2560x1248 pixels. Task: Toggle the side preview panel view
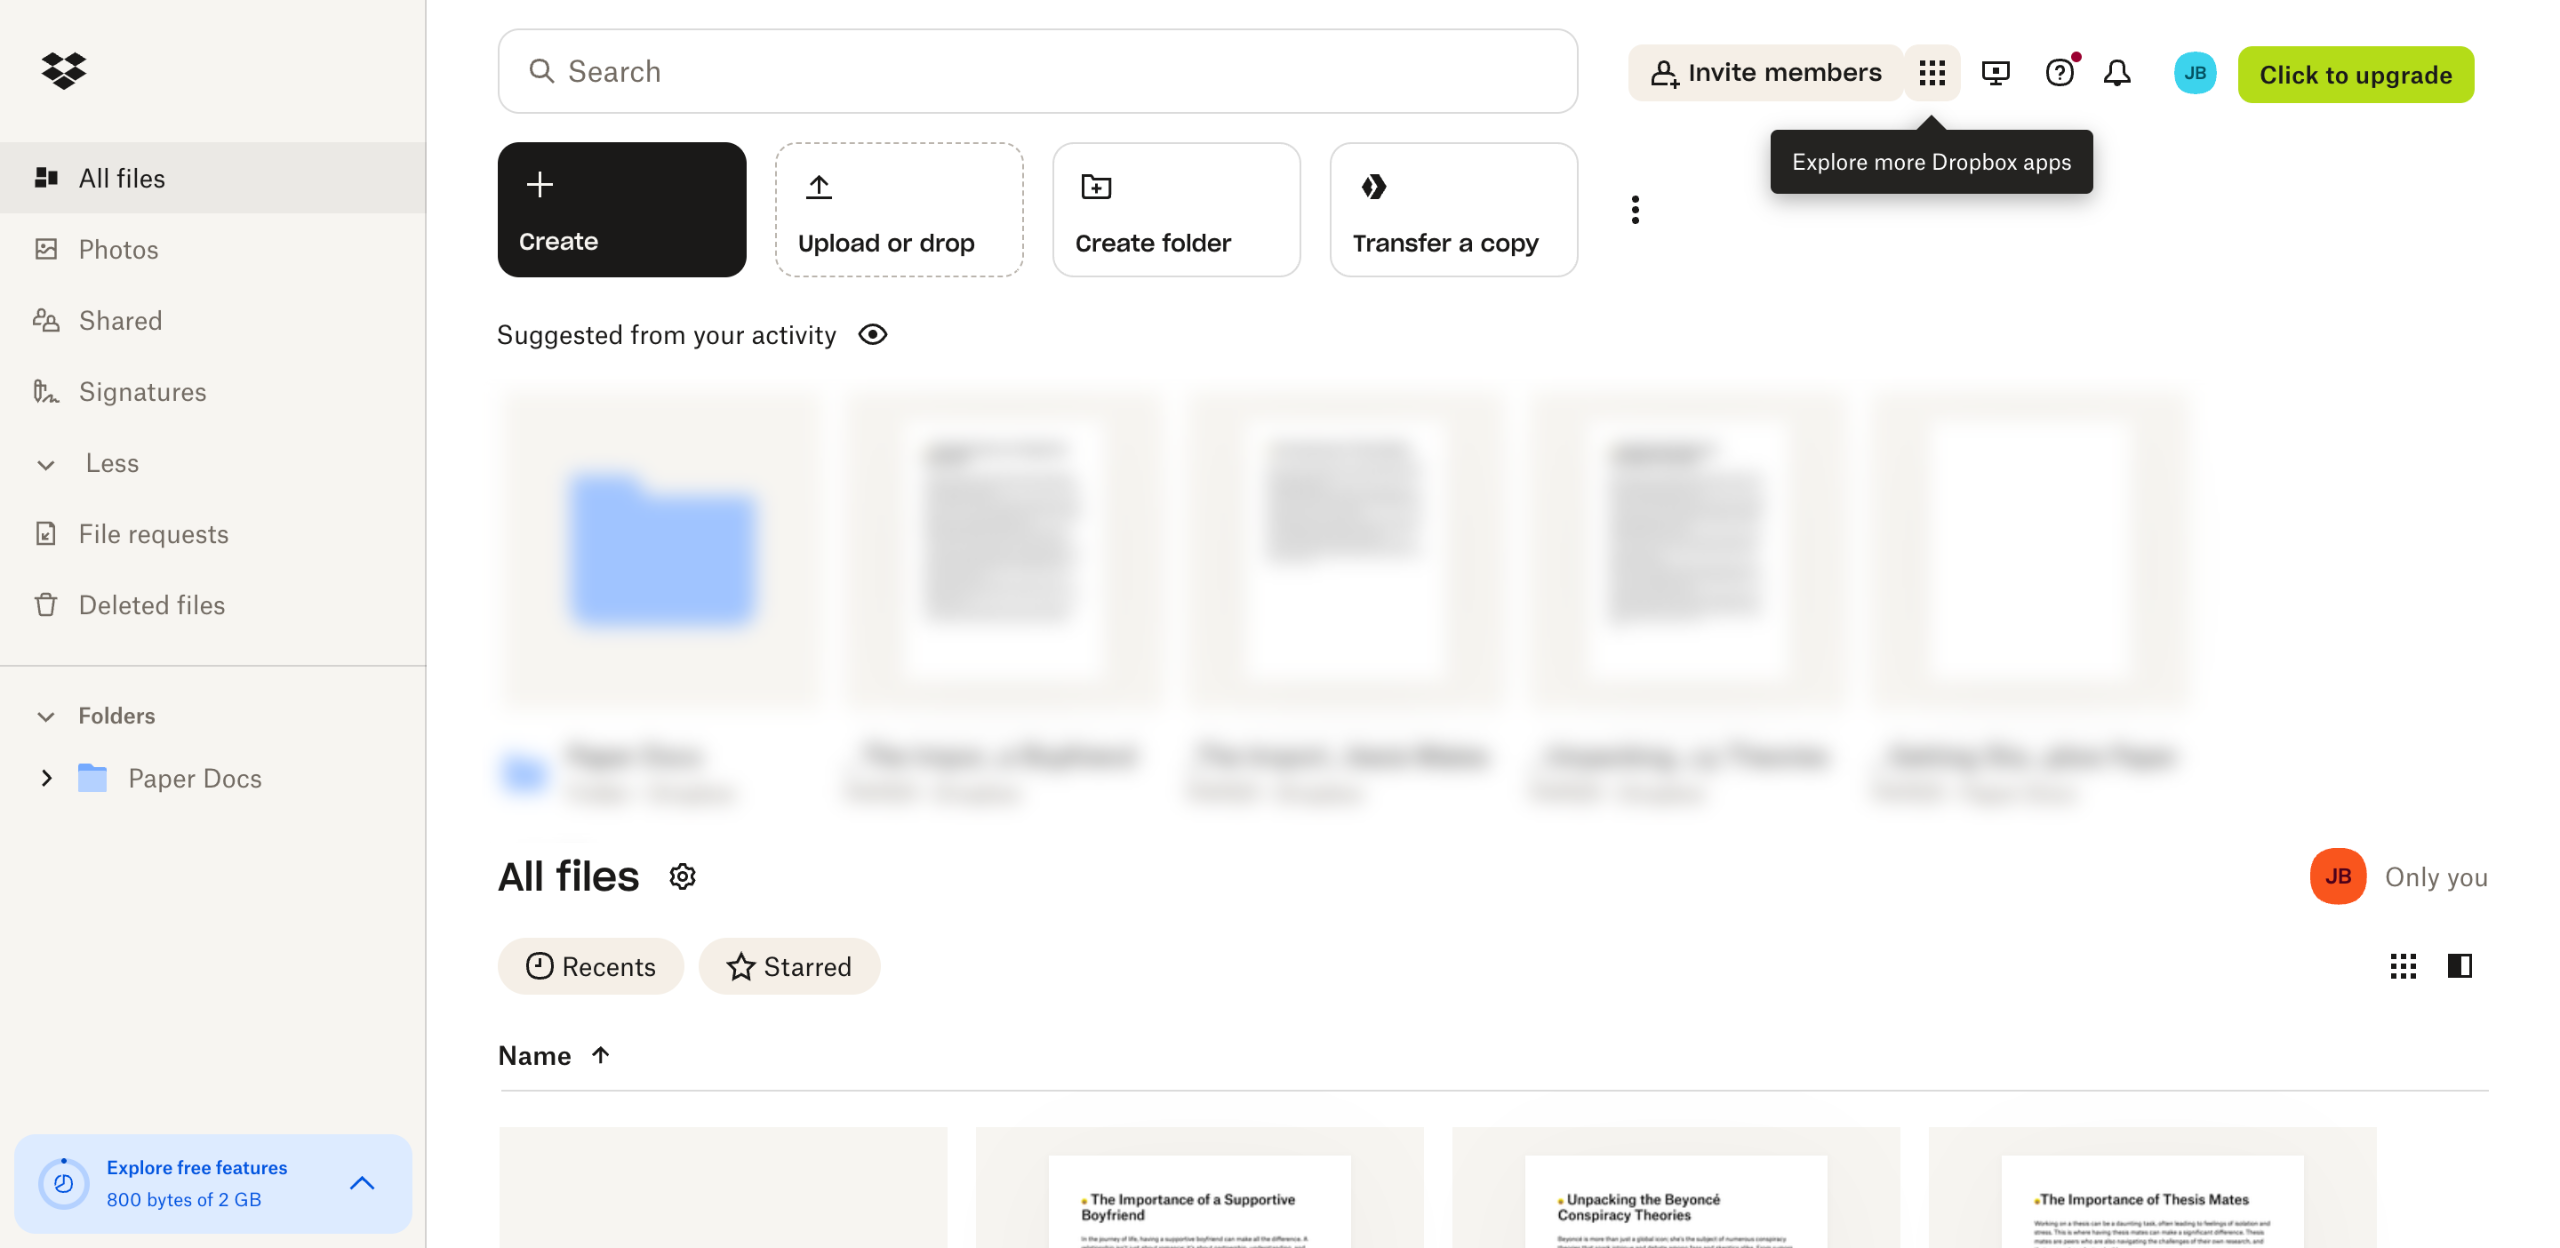[2459, 966]
